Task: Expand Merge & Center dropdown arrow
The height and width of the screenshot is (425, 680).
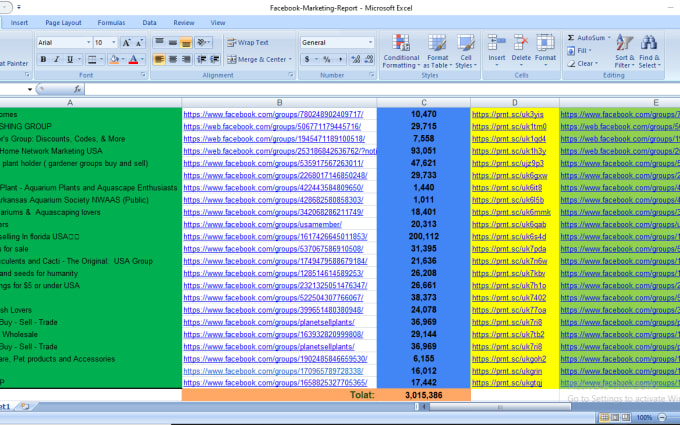Action: pyautogui.click(x=290, y=59)
